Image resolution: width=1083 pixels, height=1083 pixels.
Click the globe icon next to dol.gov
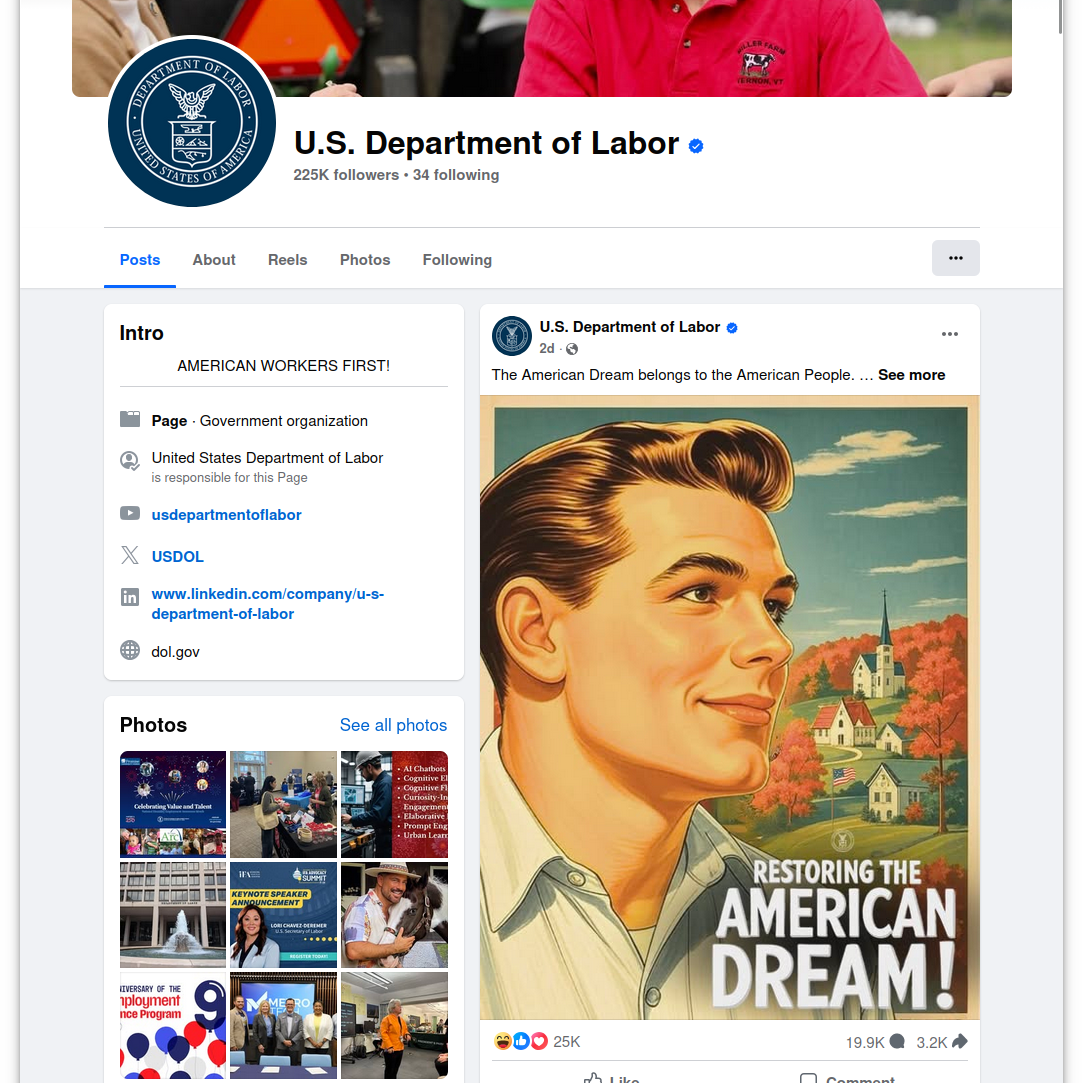point(130,650)
